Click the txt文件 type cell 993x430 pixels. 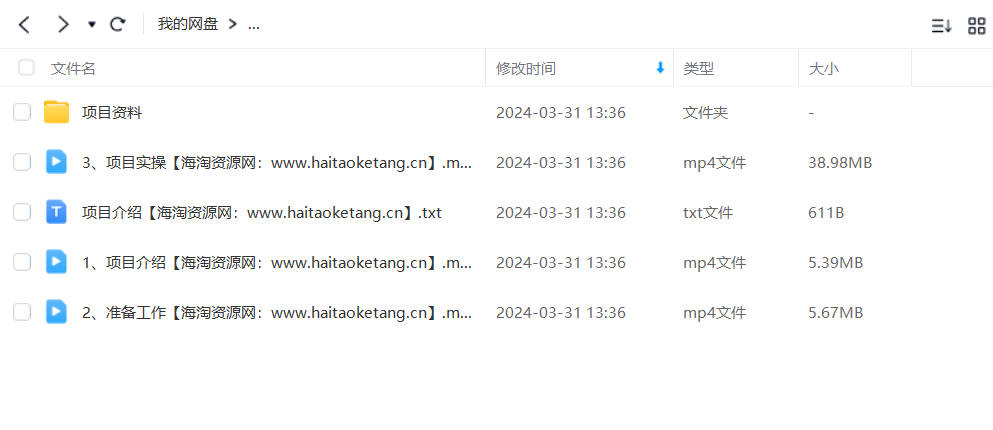(x=708, y=213)
